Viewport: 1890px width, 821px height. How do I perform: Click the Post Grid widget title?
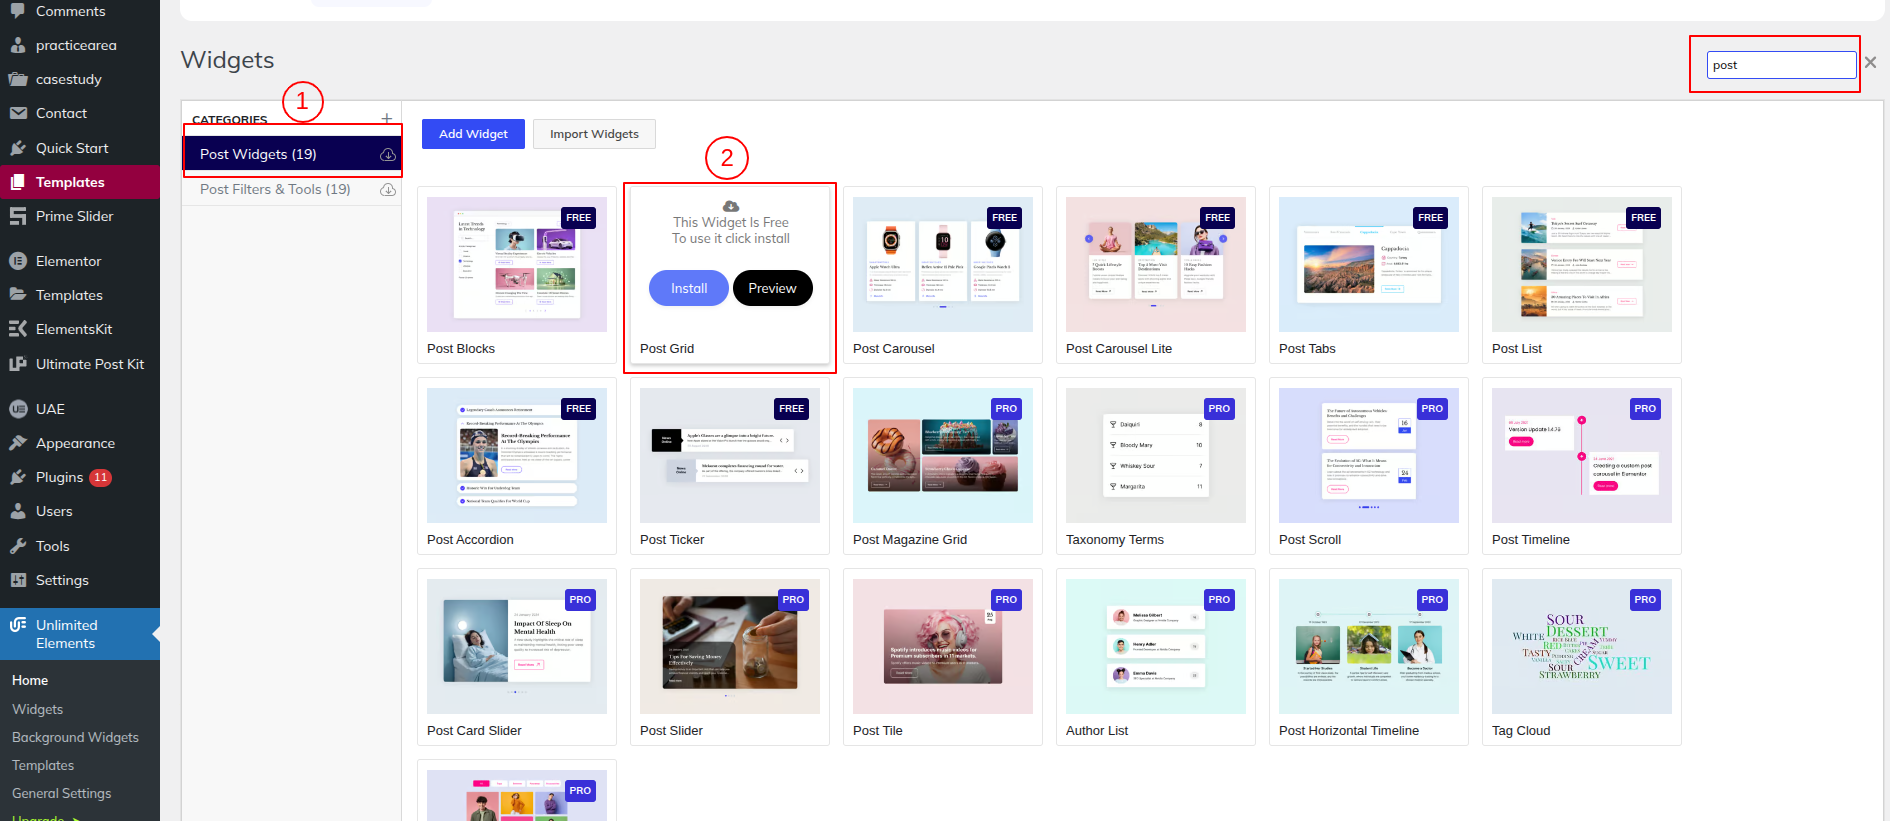(667, 349)
